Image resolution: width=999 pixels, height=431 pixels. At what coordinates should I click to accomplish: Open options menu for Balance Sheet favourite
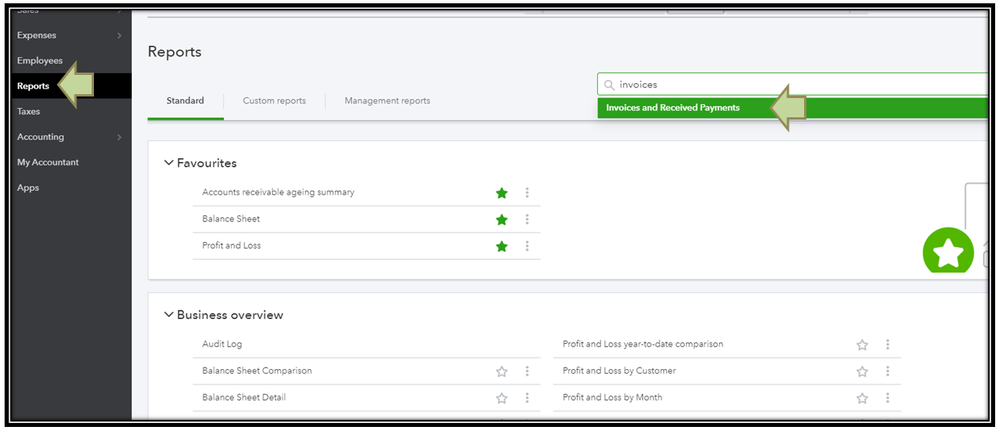527,219
